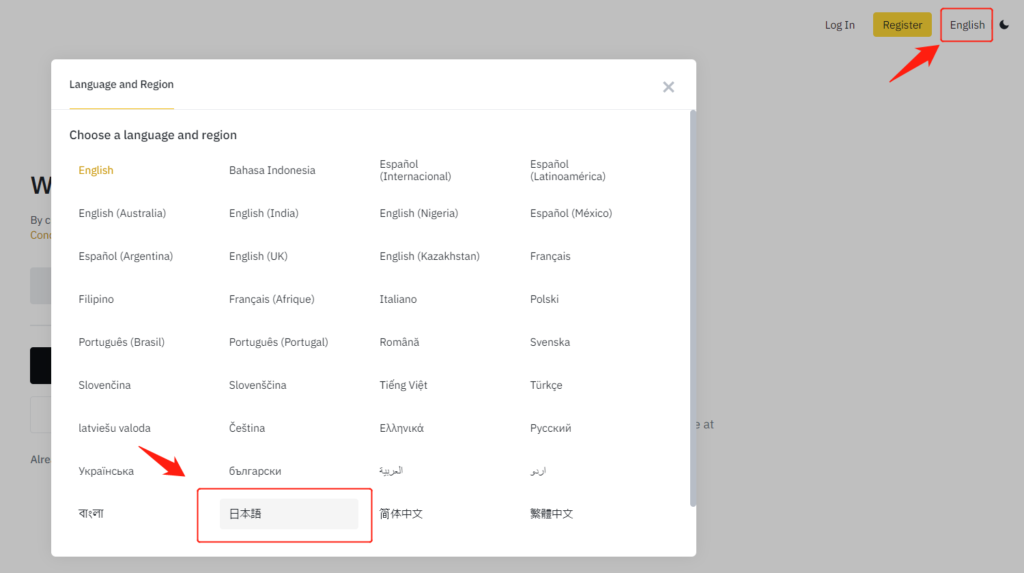Select Slovenščina language

click(257, 385)
